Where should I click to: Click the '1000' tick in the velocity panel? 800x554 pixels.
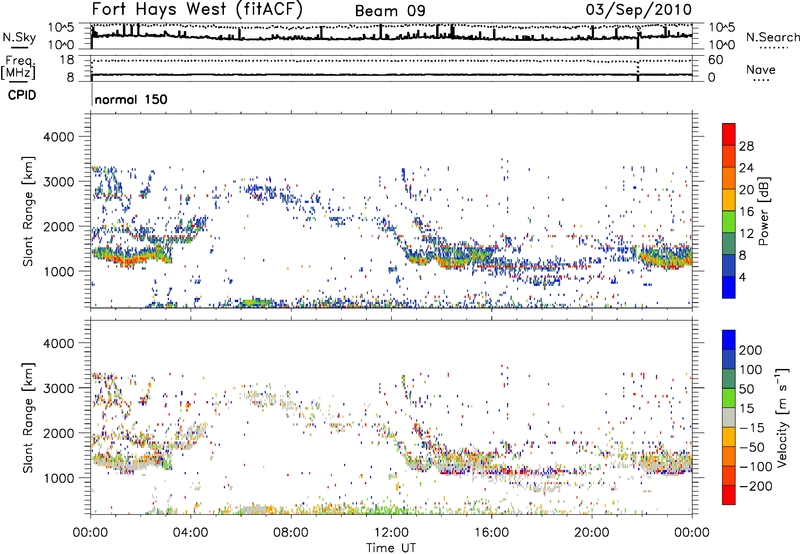pyautogui.click(x=59, y=478)
